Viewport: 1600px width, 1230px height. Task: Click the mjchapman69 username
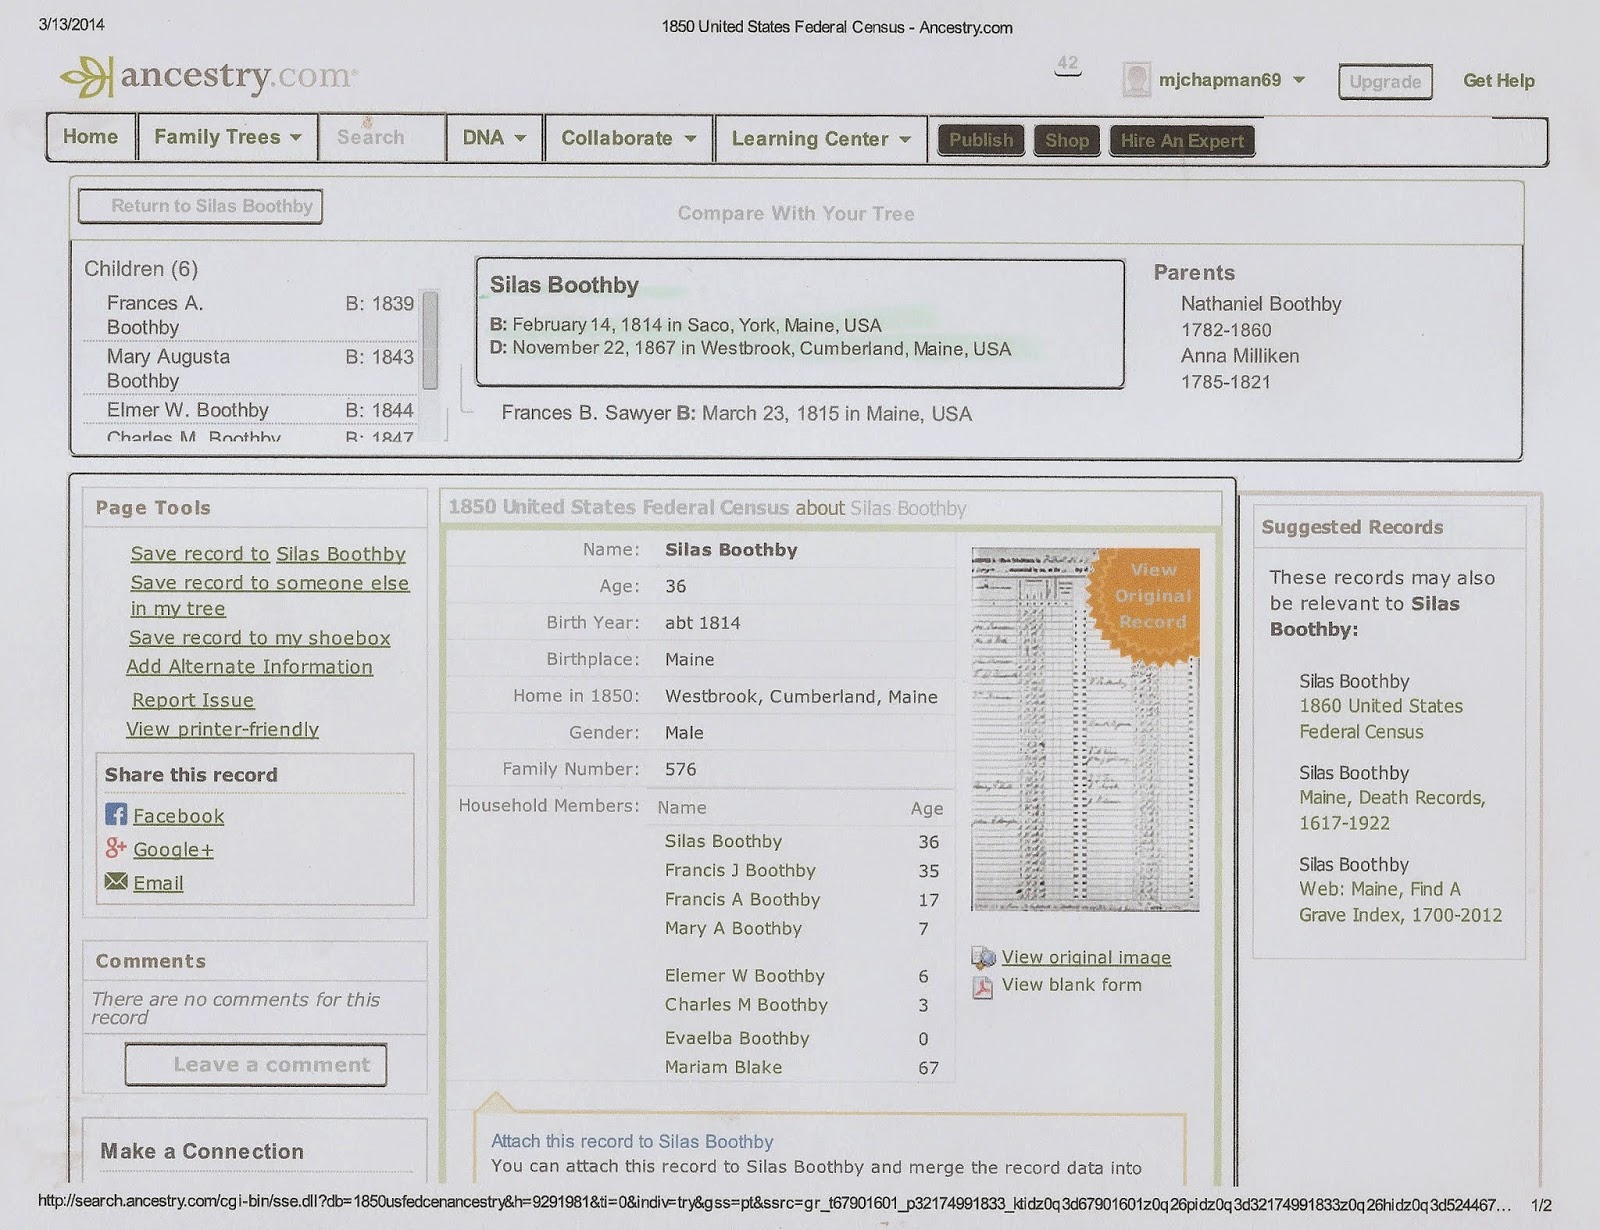point(1220,80)
